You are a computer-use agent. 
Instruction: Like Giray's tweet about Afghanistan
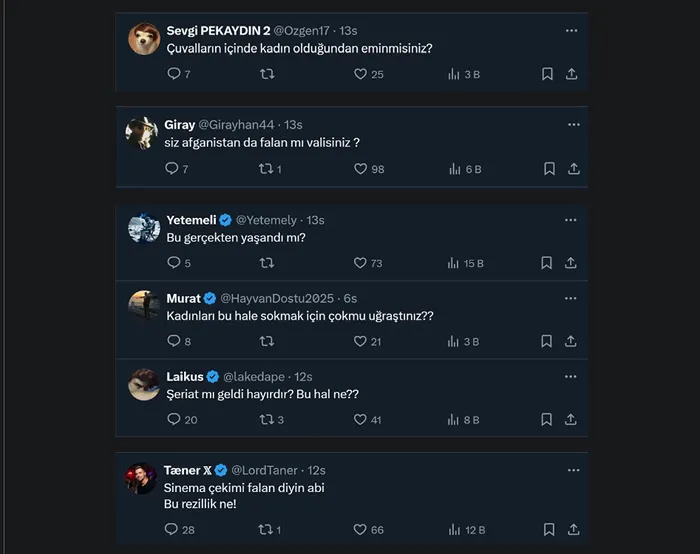(361, 169)
